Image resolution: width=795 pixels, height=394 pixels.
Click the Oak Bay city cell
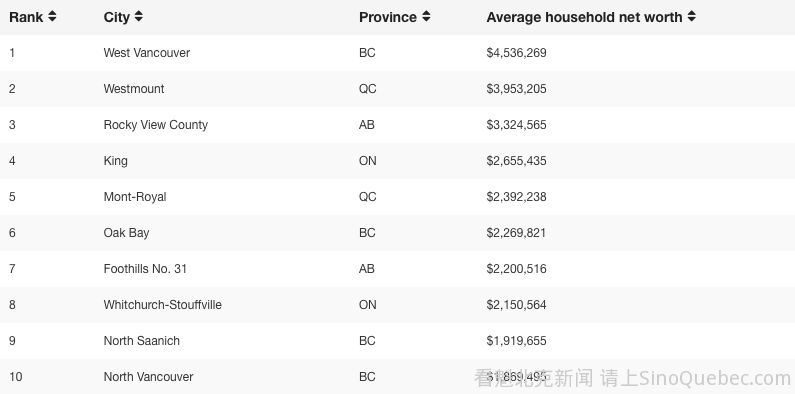point(126,233)
